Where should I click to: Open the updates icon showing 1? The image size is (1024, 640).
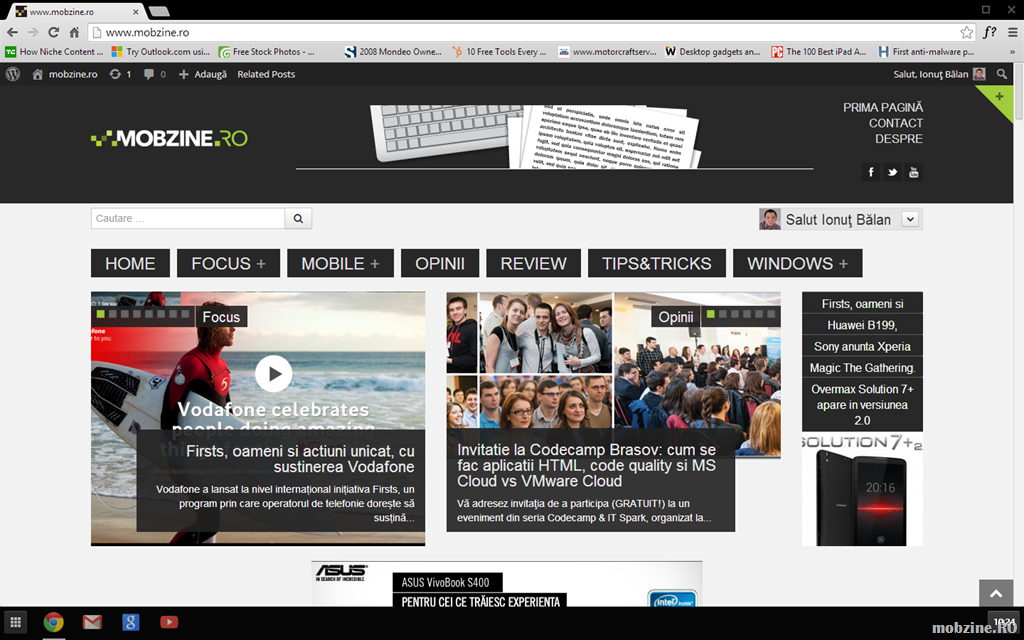click(120, 74)
